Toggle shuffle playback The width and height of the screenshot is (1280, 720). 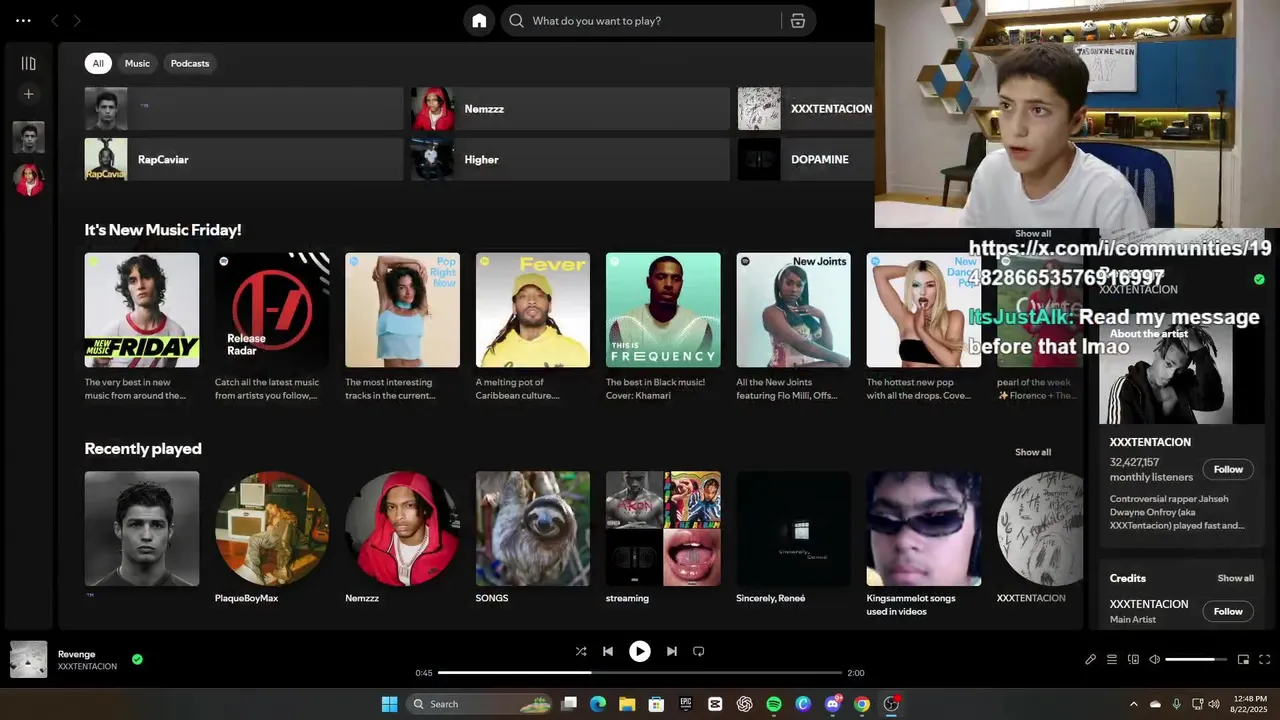tap(581, 651)
